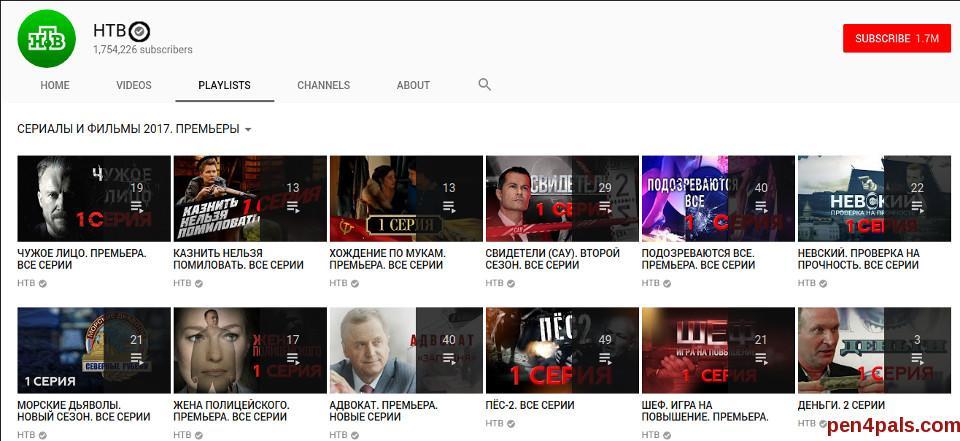This screenshot has height=441, width=960.
Task: Click playlist queue icon on Деньги thumbnail
Action: click(917, 358)
